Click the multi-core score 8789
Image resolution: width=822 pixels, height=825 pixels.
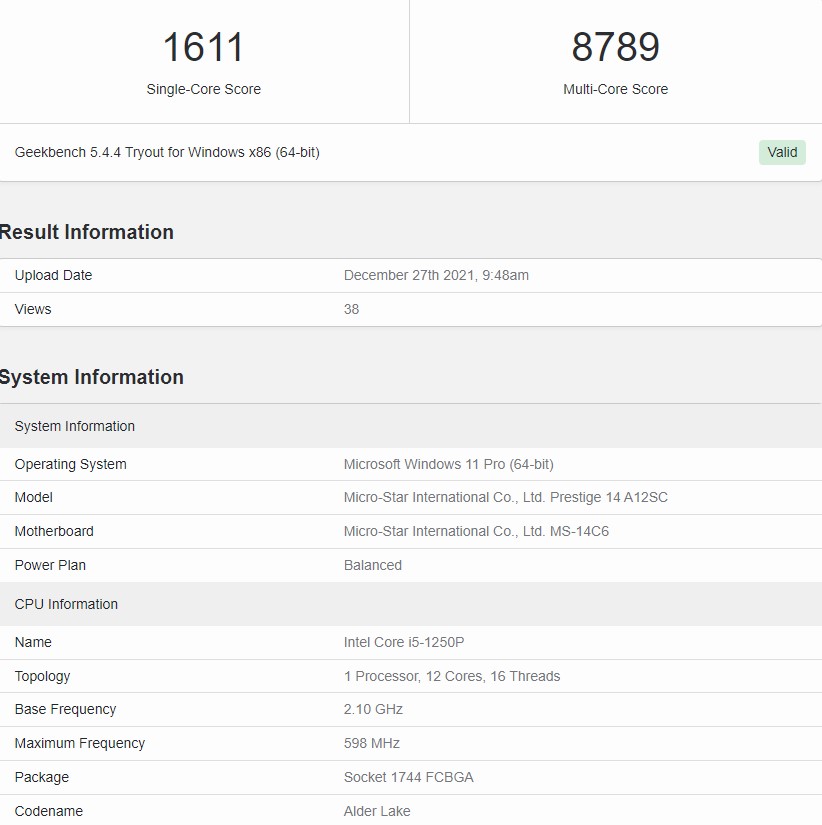[x=615, y=47]
